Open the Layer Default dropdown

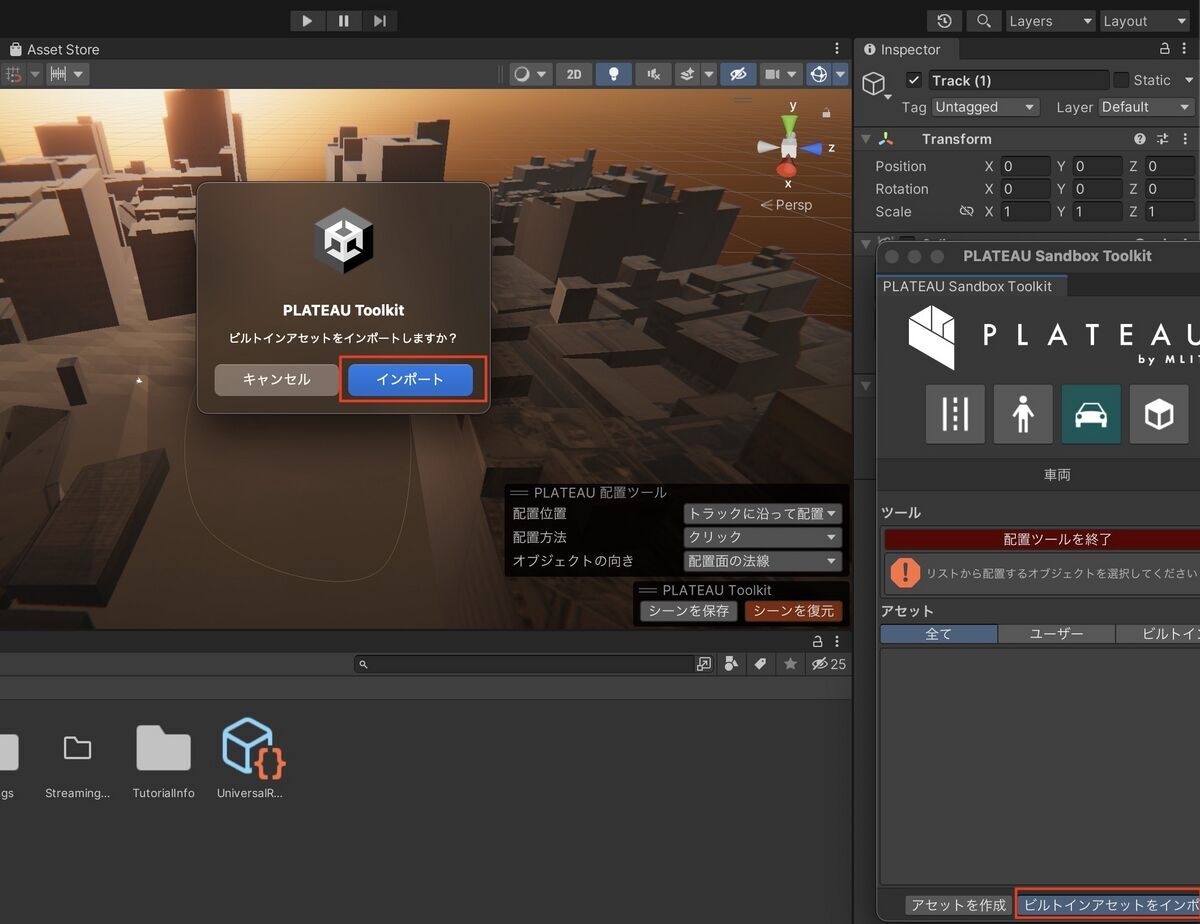[x=1147, y=107]
